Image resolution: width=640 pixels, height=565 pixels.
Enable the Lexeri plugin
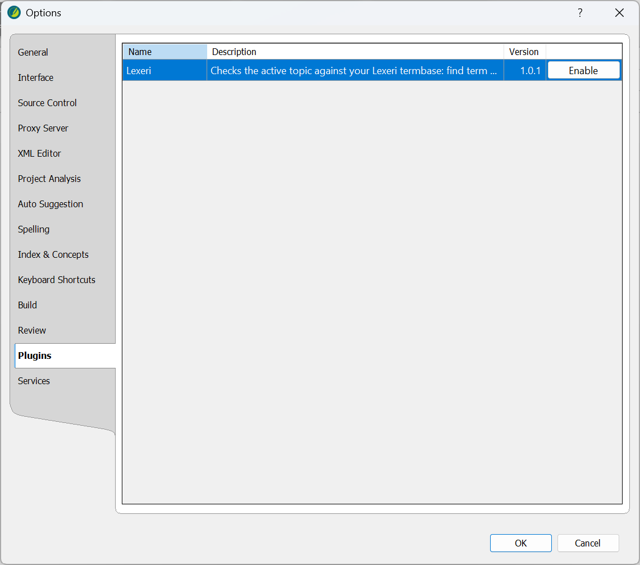pos(583,71)
